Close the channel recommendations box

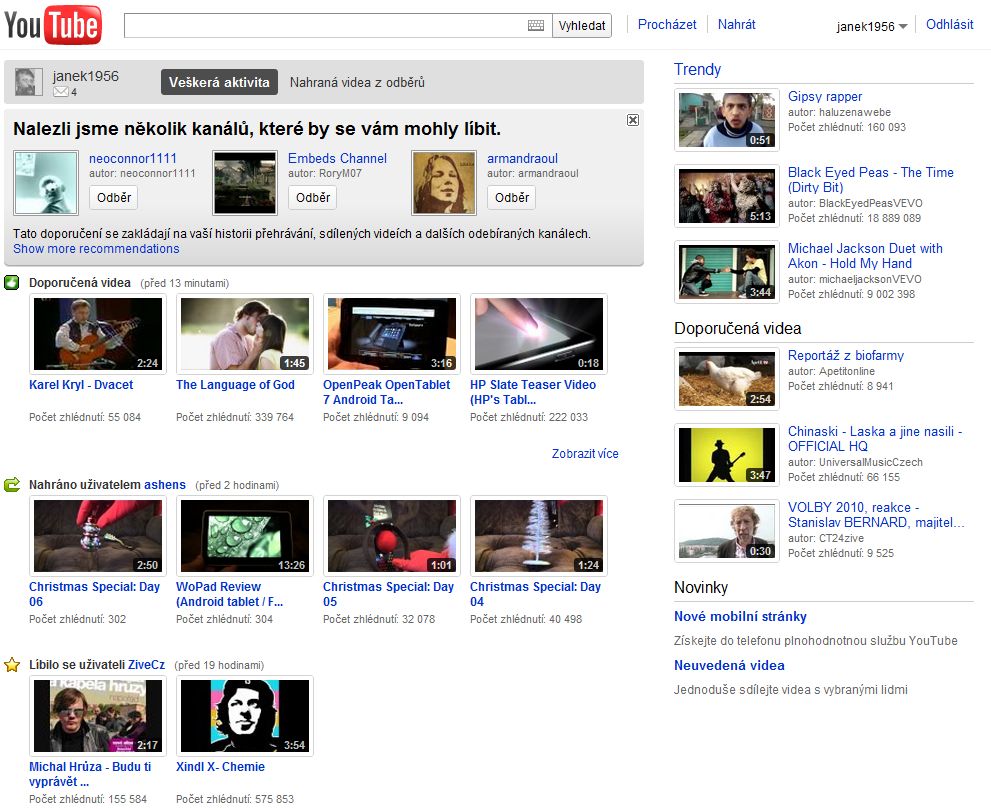[x=633, y=120]
